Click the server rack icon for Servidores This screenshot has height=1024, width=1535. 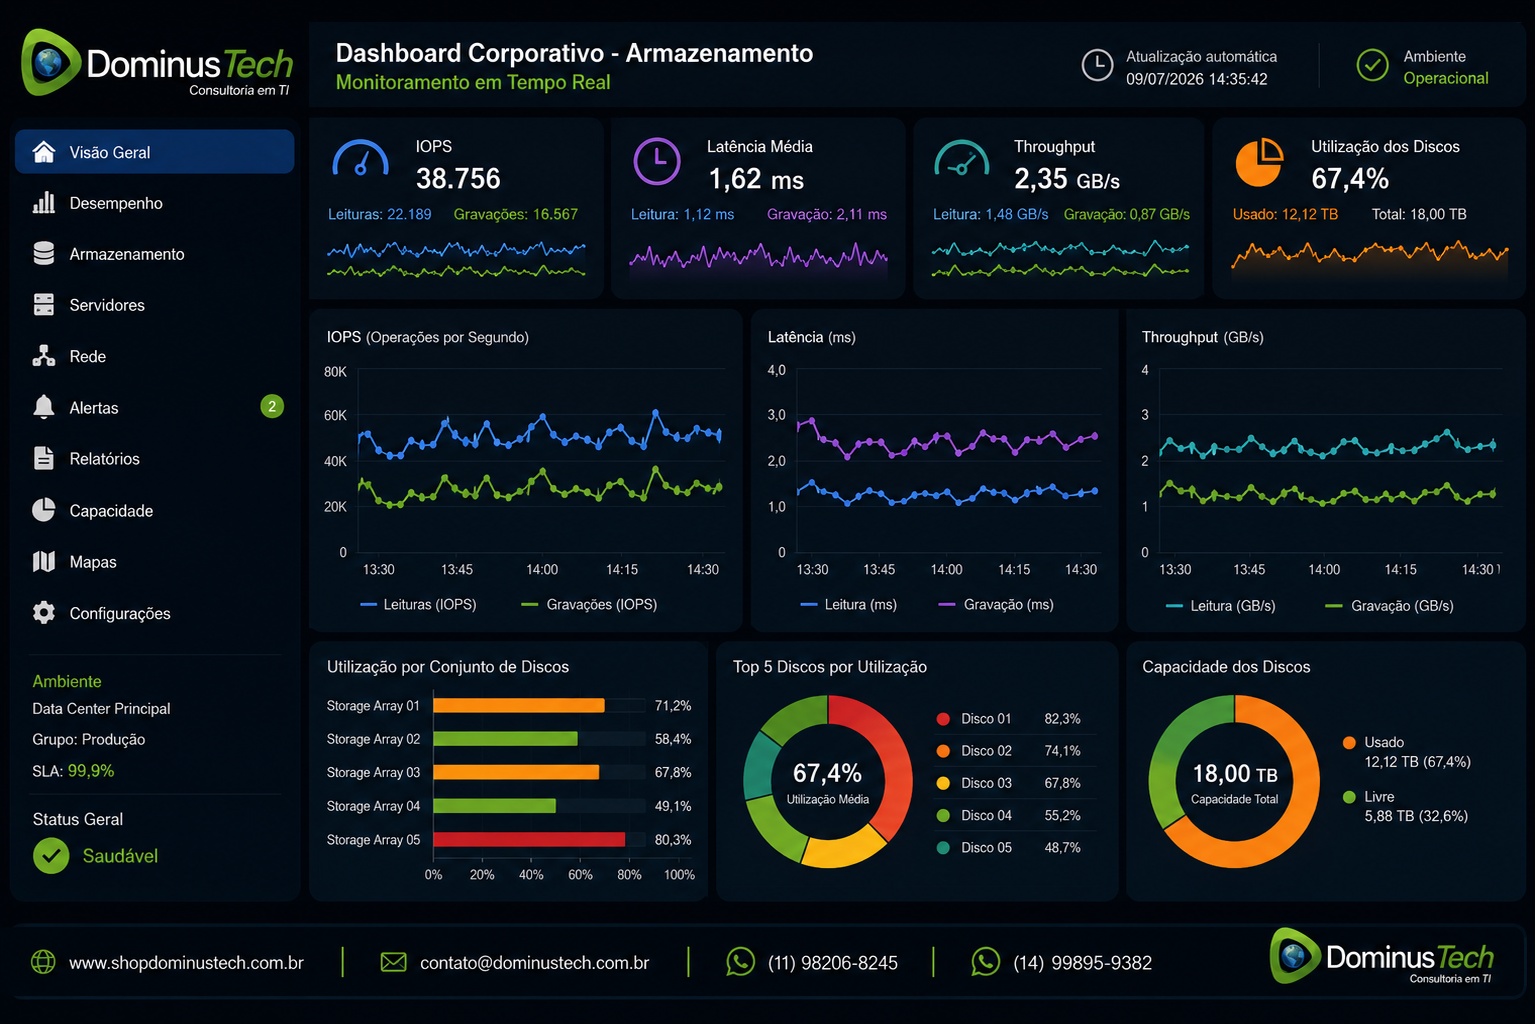click(44, 305)
